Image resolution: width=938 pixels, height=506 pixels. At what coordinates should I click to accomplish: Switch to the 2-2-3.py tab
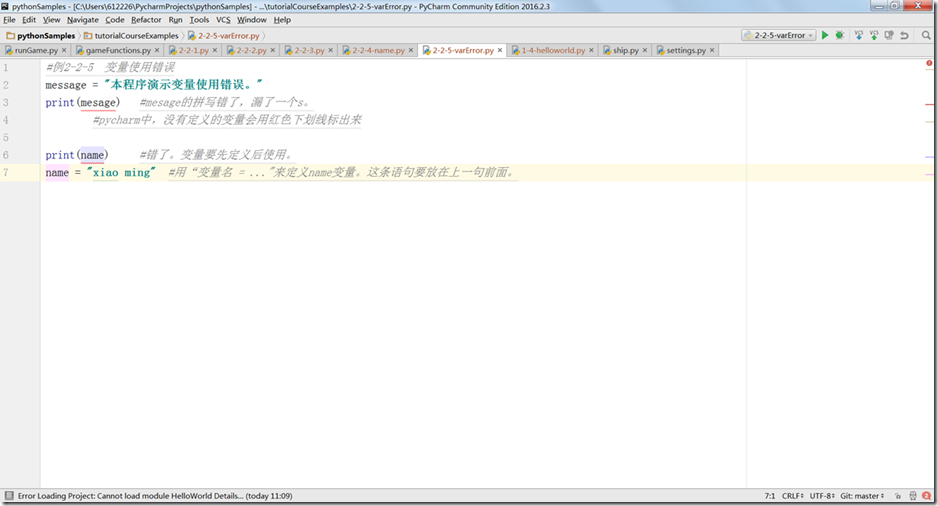[309, 50]
